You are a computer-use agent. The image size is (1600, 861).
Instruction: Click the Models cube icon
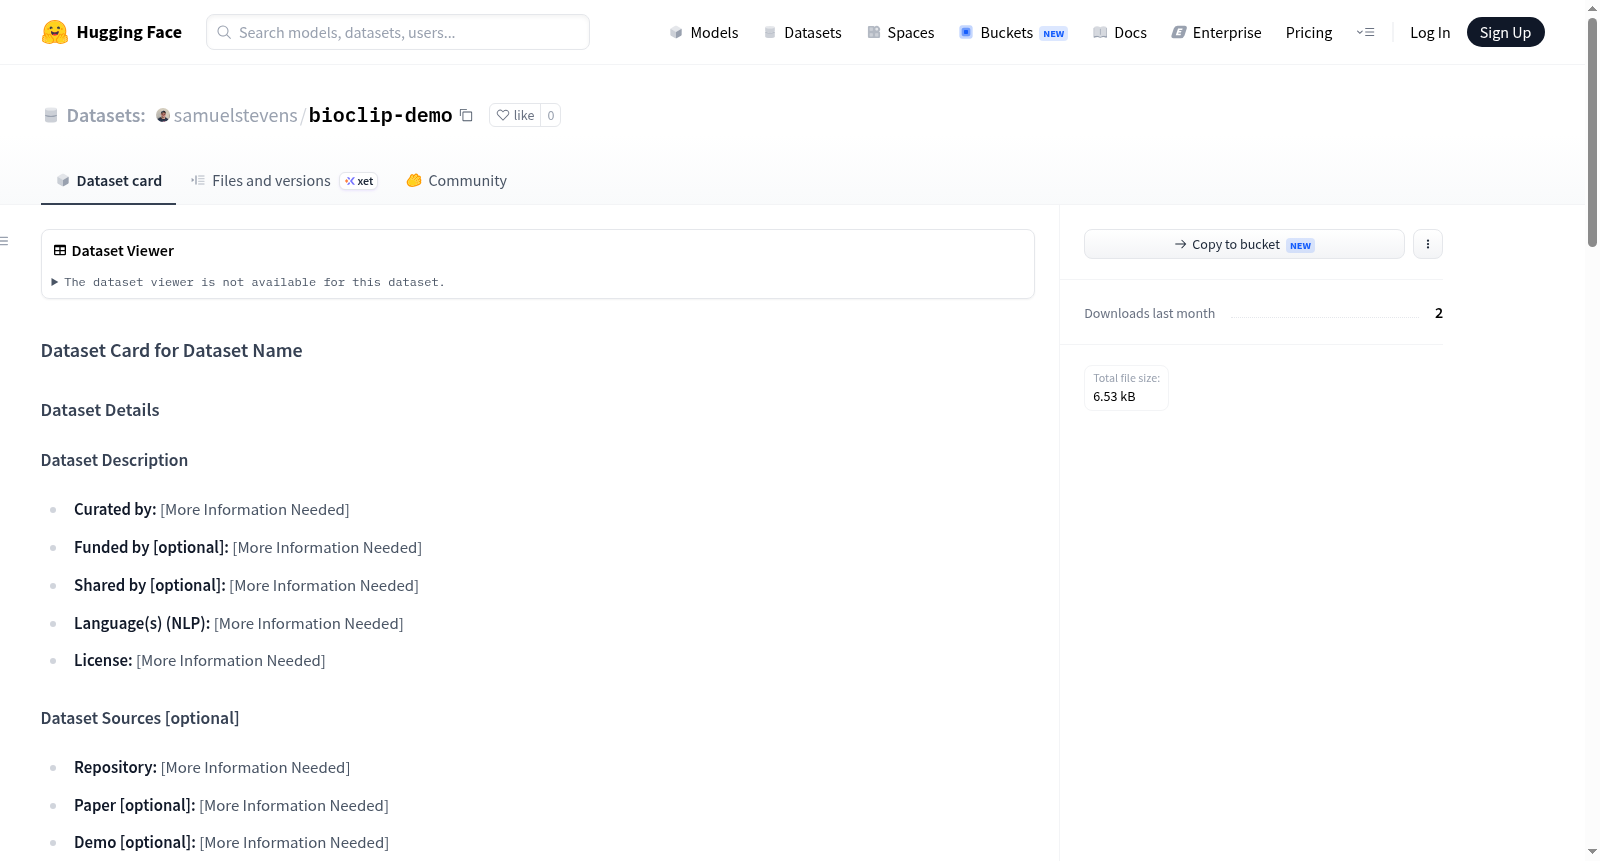[x=676, y=32]
